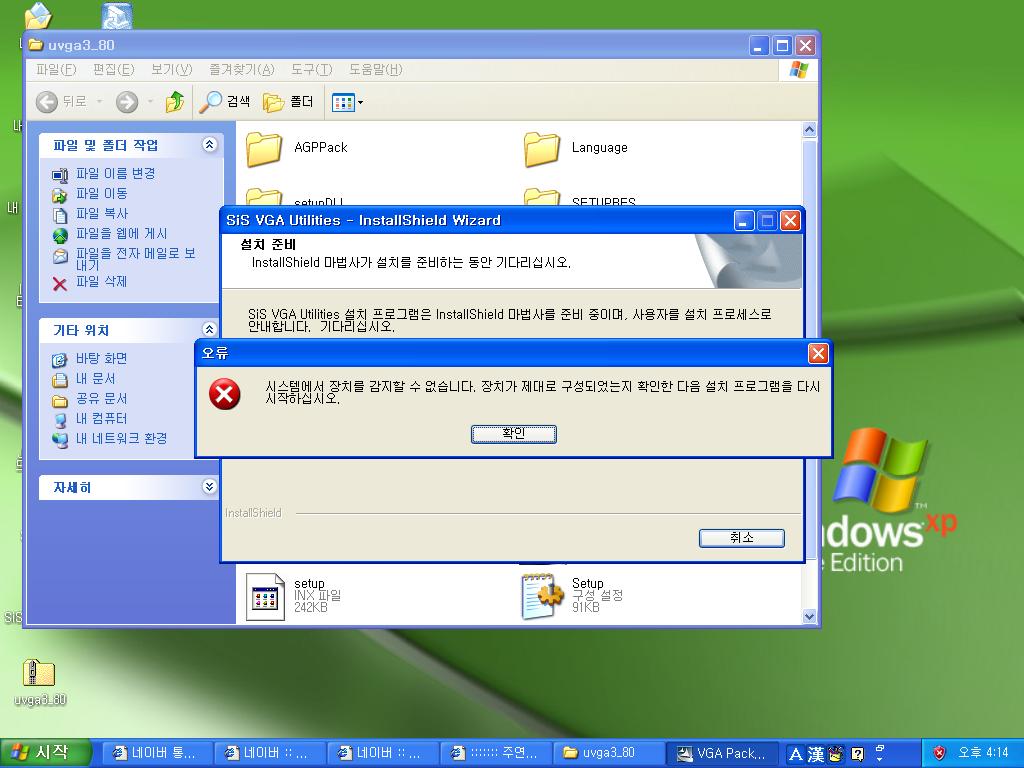Open the forward history dropdown arrow
The width and height of the screenshot is (1024, 768).
point(150,102)
